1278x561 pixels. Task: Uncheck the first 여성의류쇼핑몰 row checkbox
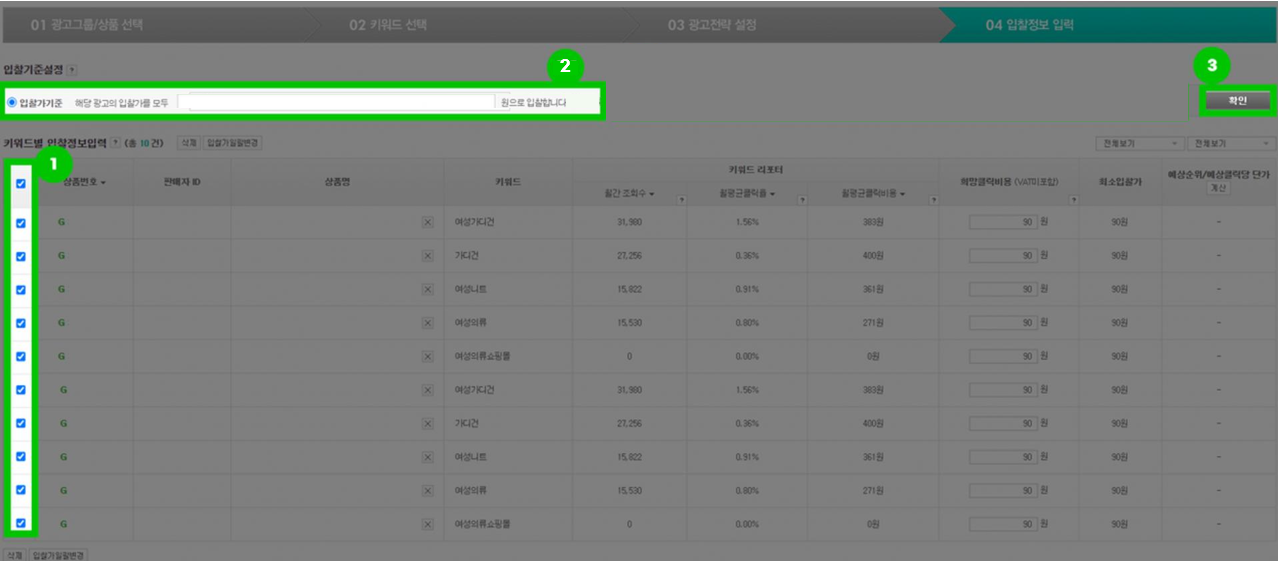(x=21, y=357)
